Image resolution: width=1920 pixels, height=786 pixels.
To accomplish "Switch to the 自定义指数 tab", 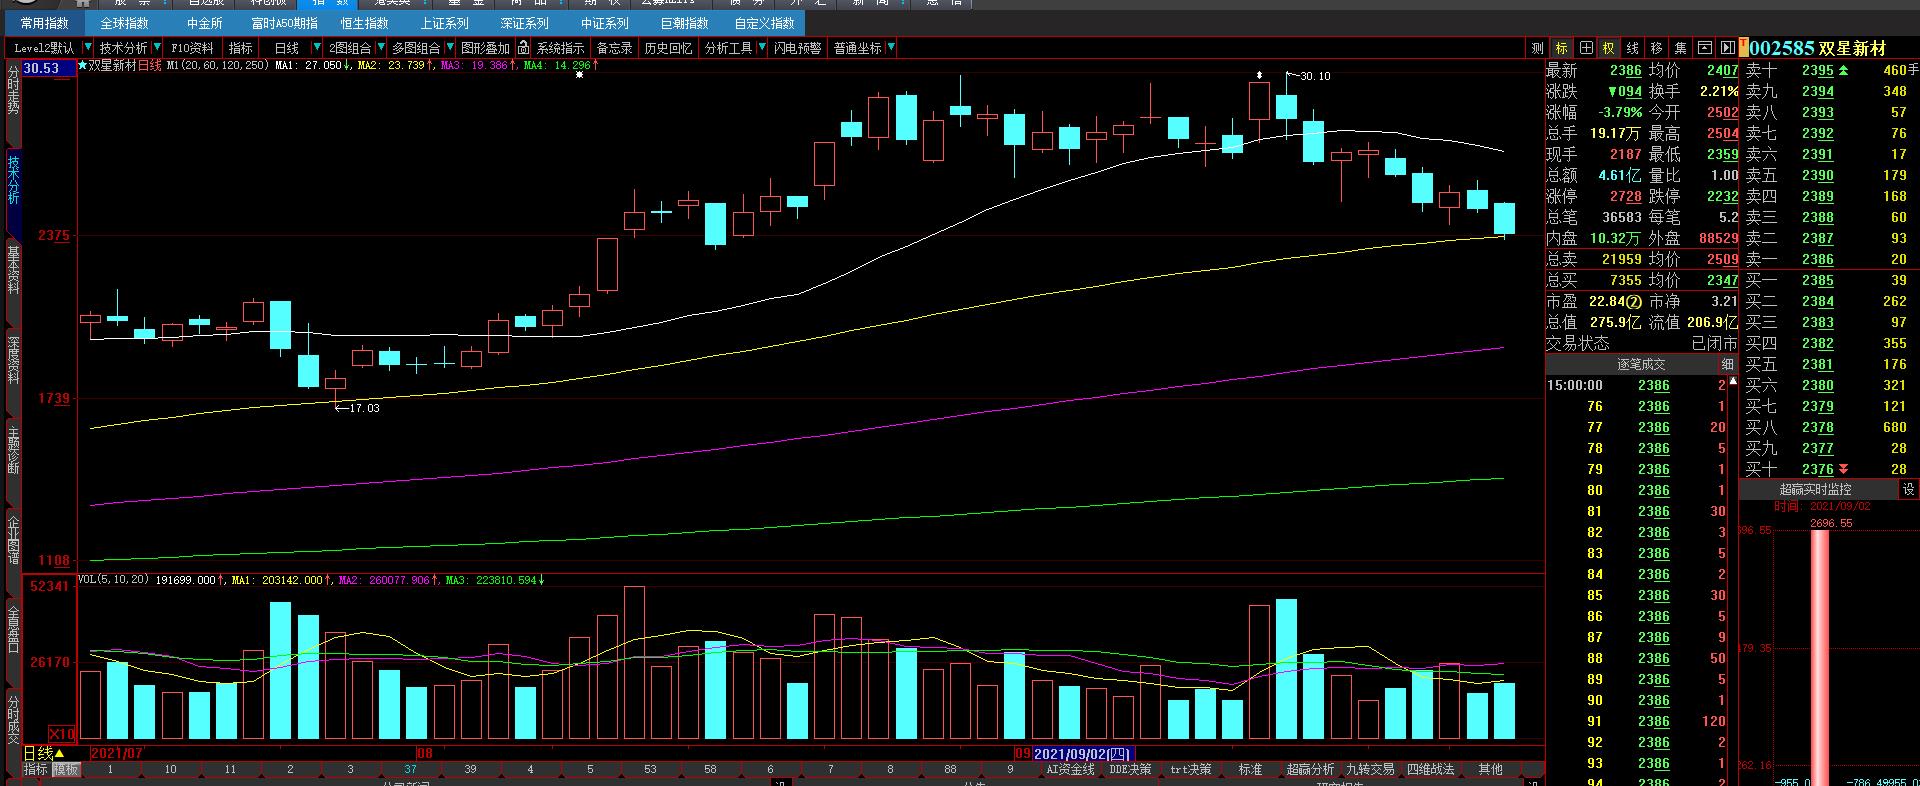I will [x=764, y=23].
